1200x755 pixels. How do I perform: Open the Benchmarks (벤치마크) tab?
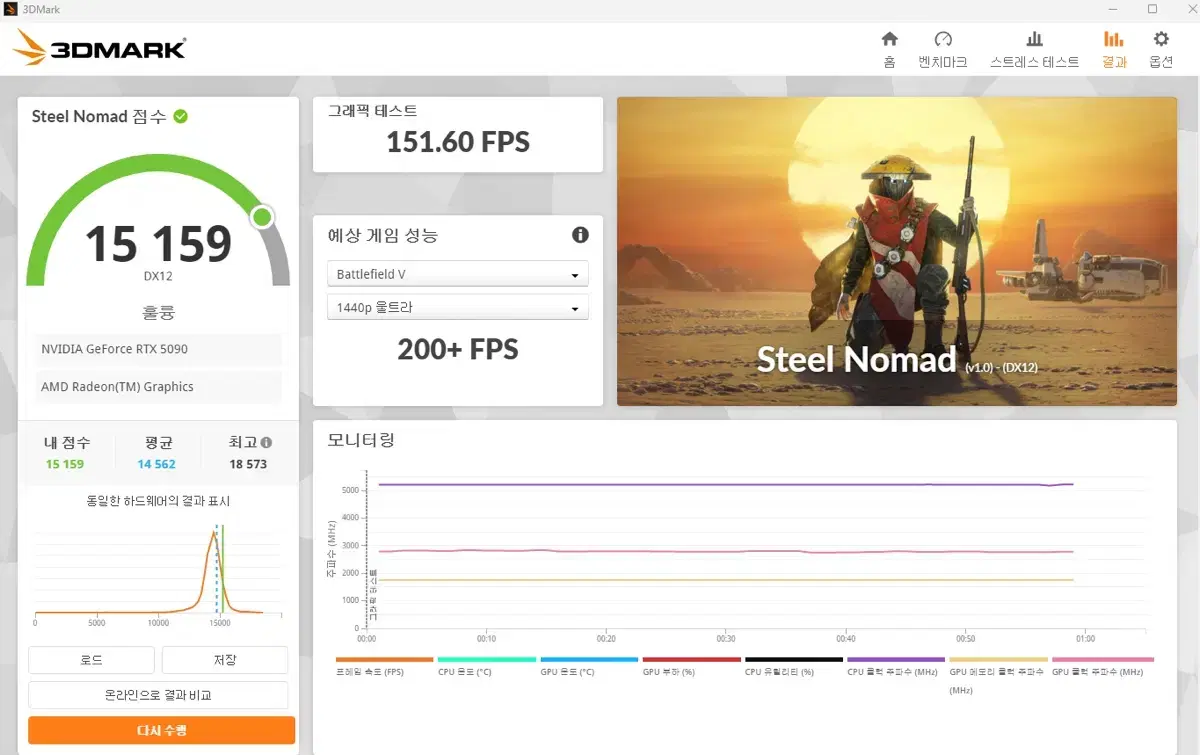pyautogui.click(x=943, y=49)
